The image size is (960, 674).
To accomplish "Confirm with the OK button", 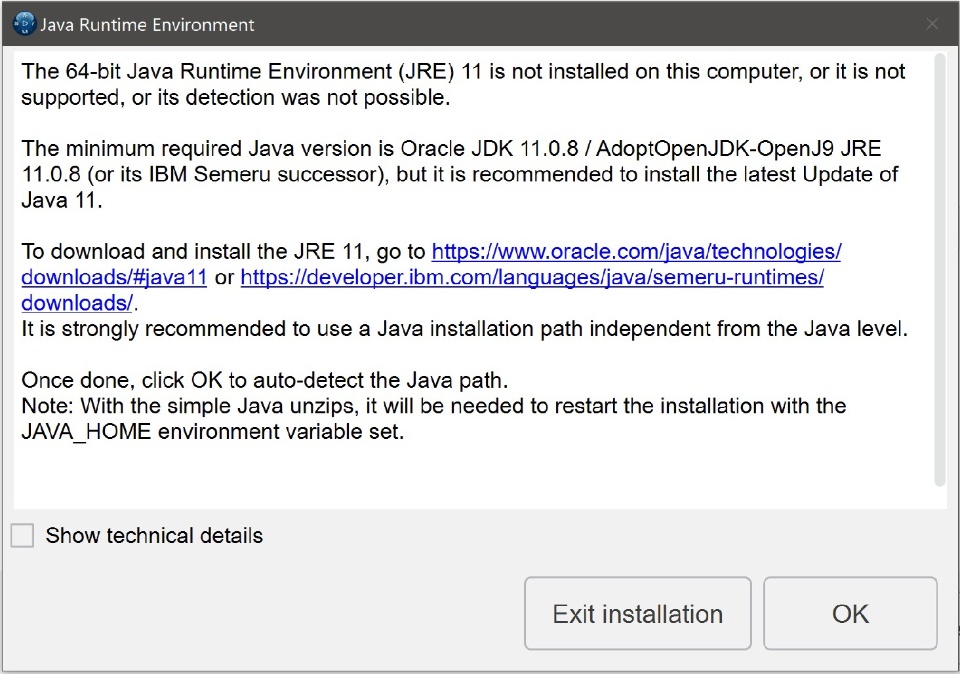I will pos(850,614).
